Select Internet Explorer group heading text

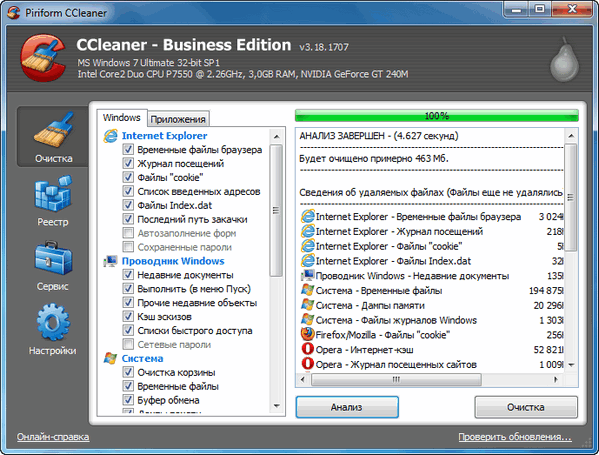coord(164,136)
